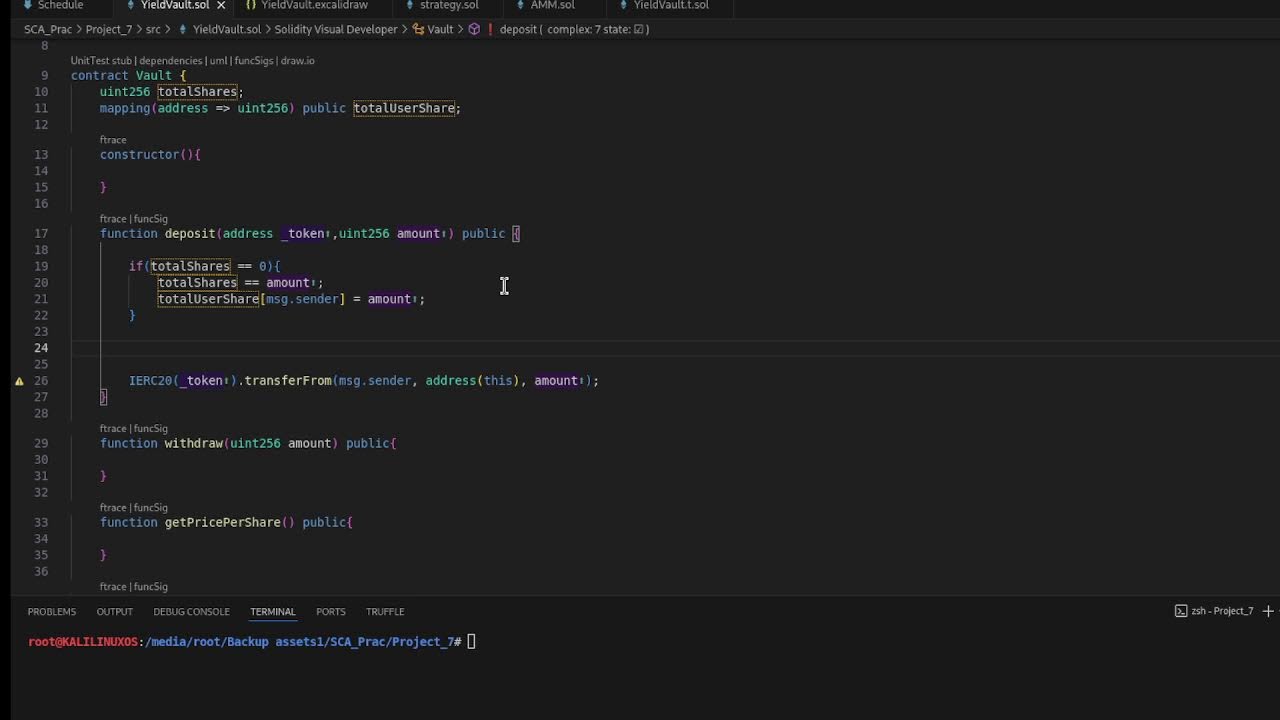Image resolution: width=1280 pixels, height=720 pixels.
Task: Click the Vault contract icon in breadcrumb
Action: pyautogui.click(x=418, y=29)
